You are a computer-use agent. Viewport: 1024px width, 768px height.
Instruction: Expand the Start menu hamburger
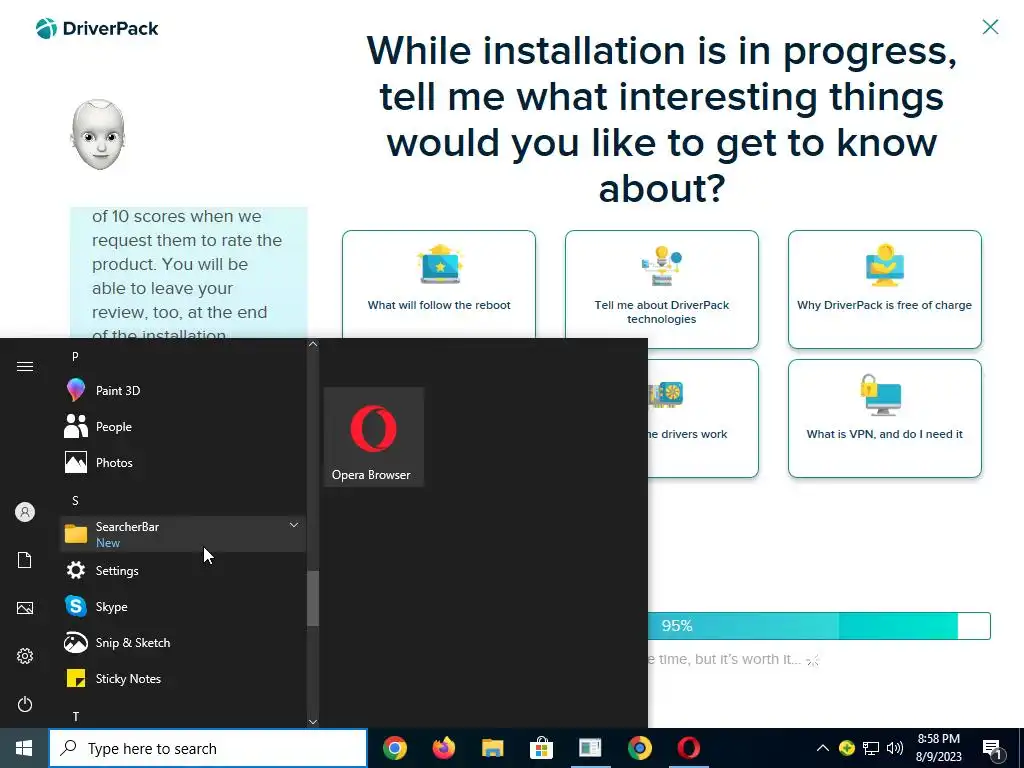25,366
